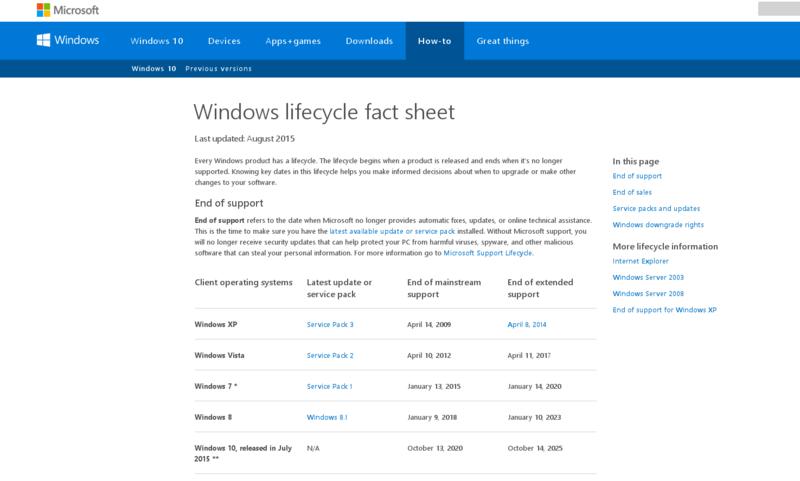Click the Latest update or service pack header
Viewport: 800px width, 481px height.
coord(339,288)
